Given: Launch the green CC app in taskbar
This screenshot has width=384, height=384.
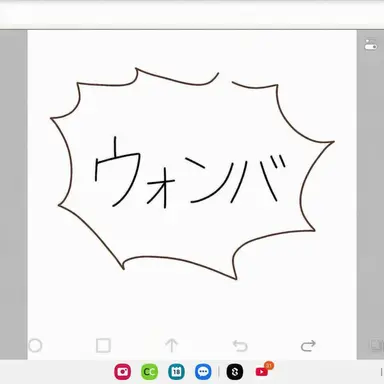Looking at the screenshot, I should (x=149, y=372).
